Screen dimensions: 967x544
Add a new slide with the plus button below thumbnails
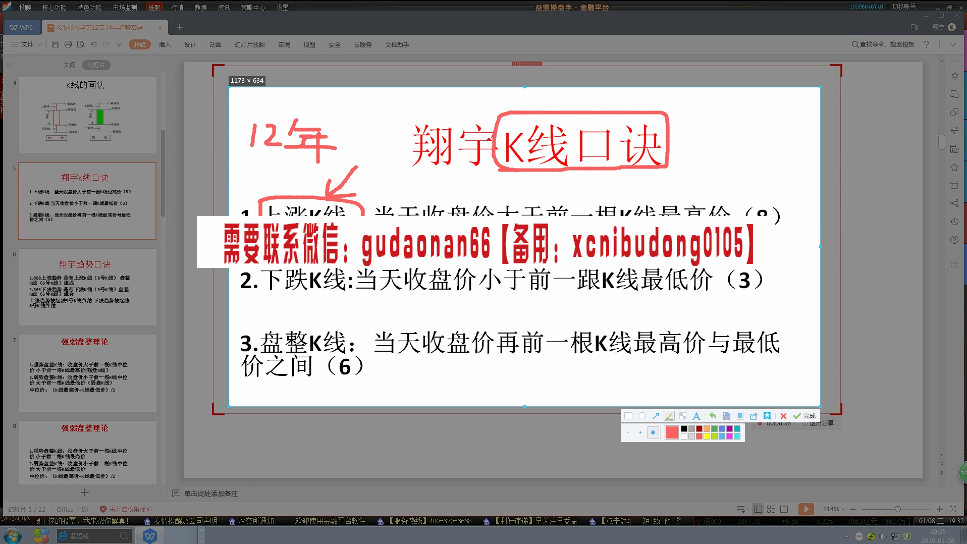(84, 492)
